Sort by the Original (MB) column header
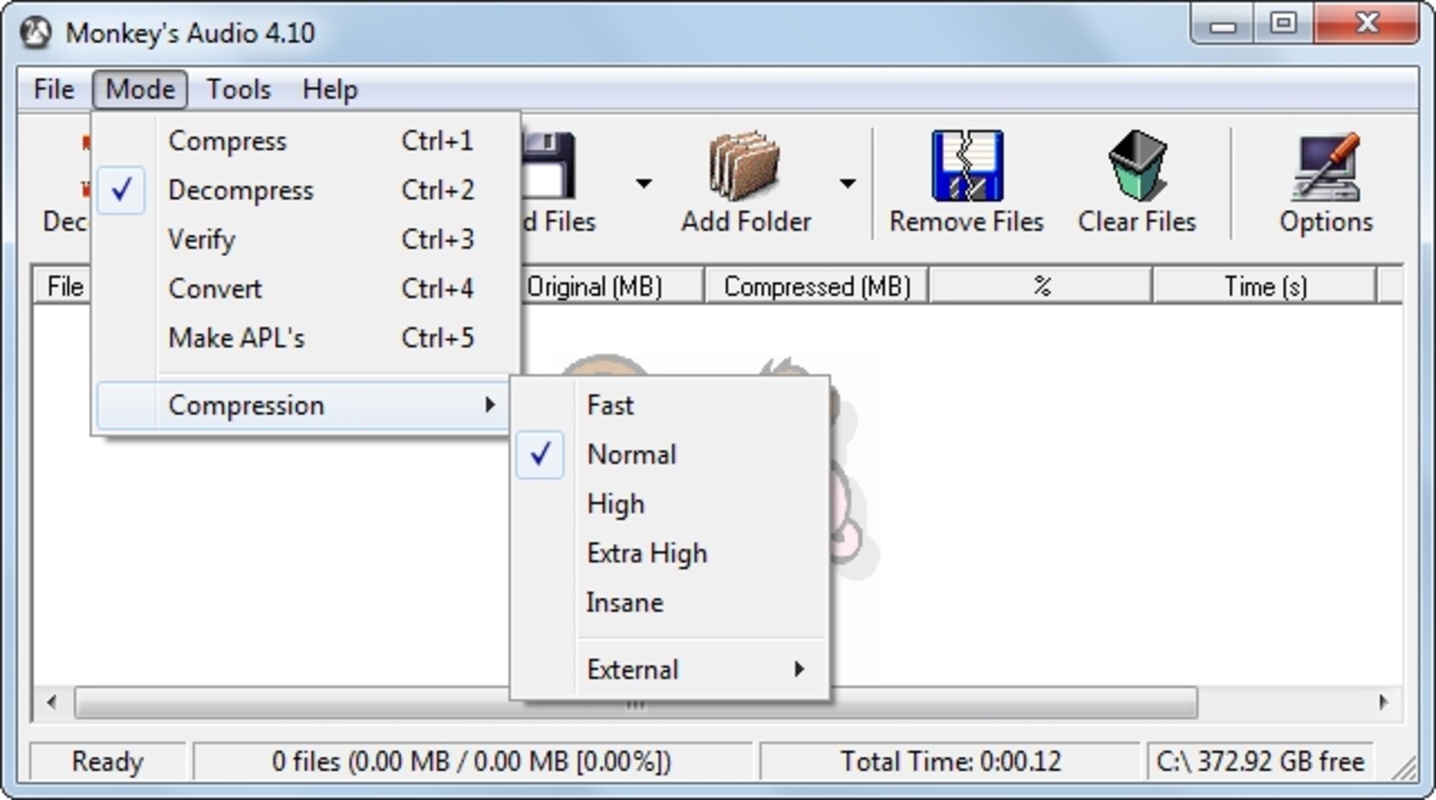Viewport: 1436px width, 800px height. pyautogui.click(x=612, y=286)
